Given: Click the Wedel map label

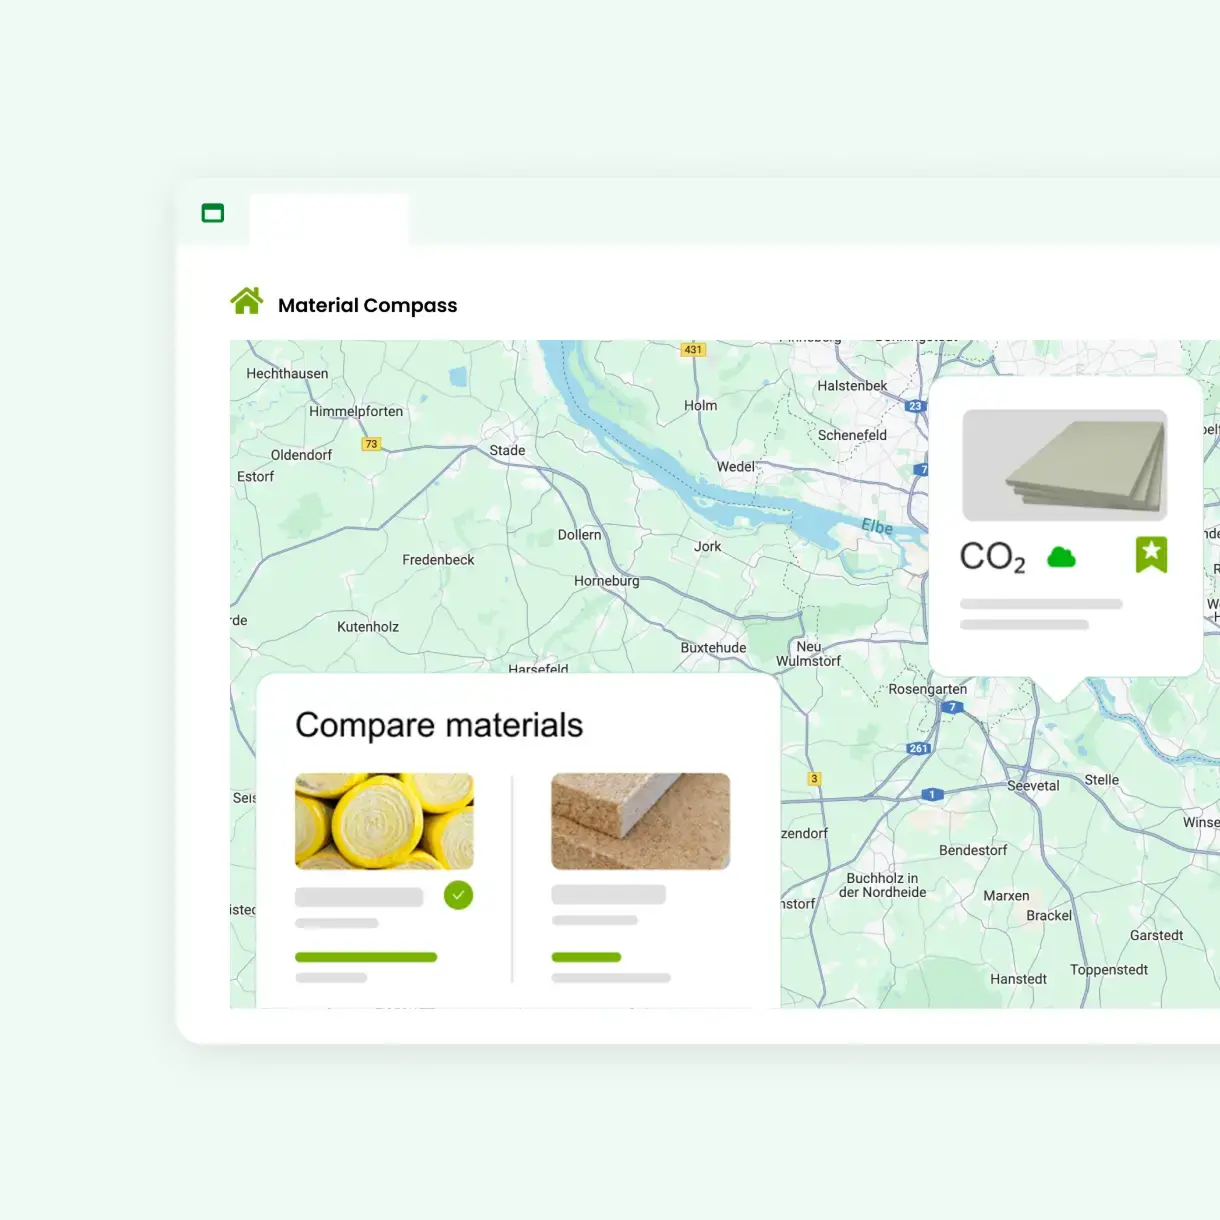Looking at the screenshot, I should point(735,466).
